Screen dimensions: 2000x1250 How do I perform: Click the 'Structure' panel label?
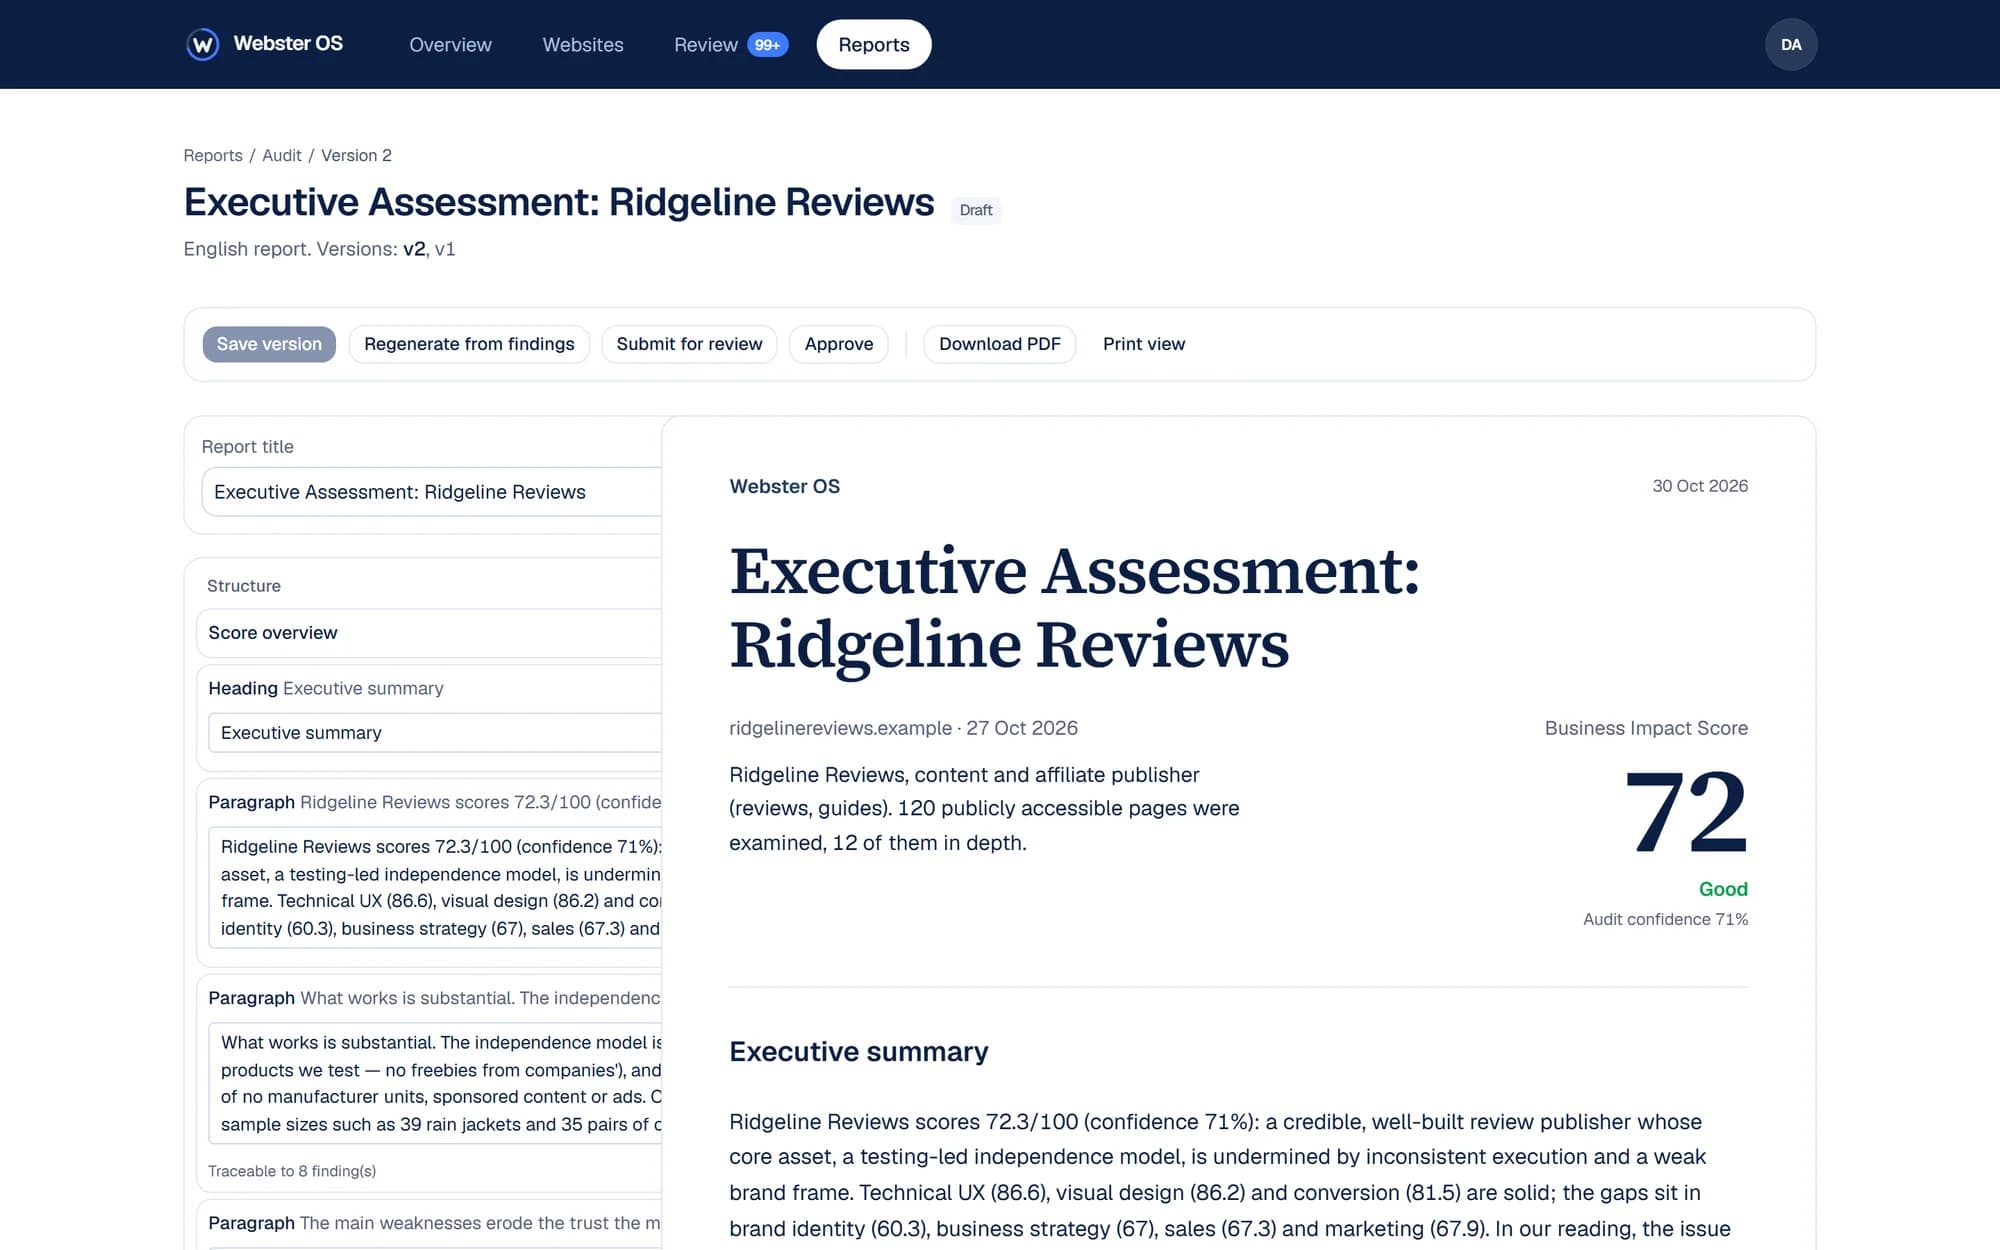pos(244,586)
